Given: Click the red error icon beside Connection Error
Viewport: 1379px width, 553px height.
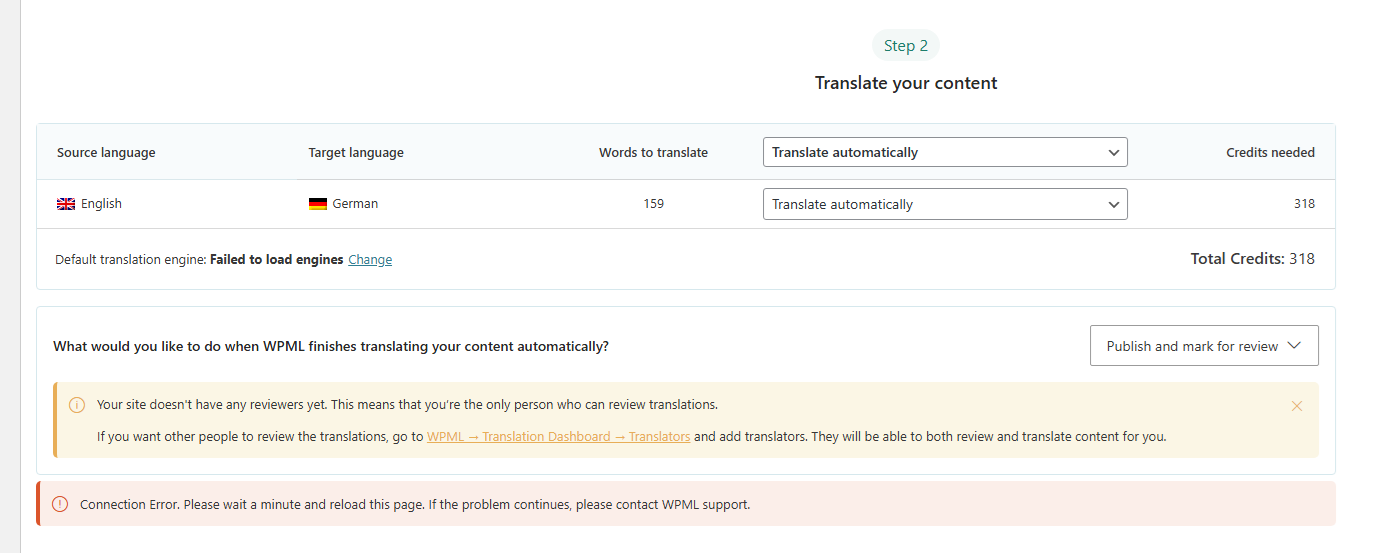Looking at the screenshot, I should coord(61,505).
